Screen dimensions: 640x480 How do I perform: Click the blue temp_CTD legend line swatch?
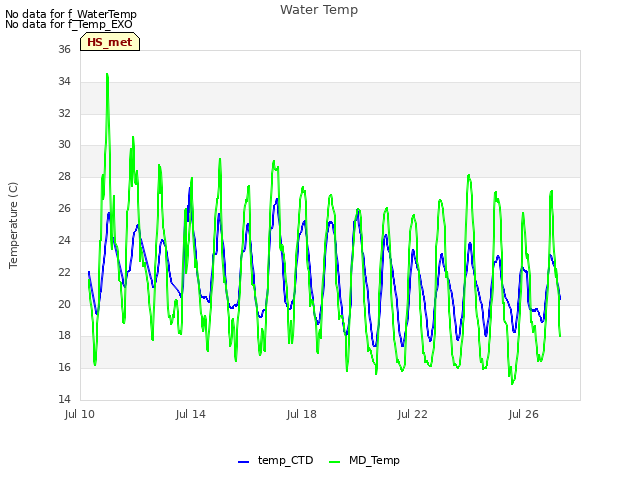tap(243, 462)
